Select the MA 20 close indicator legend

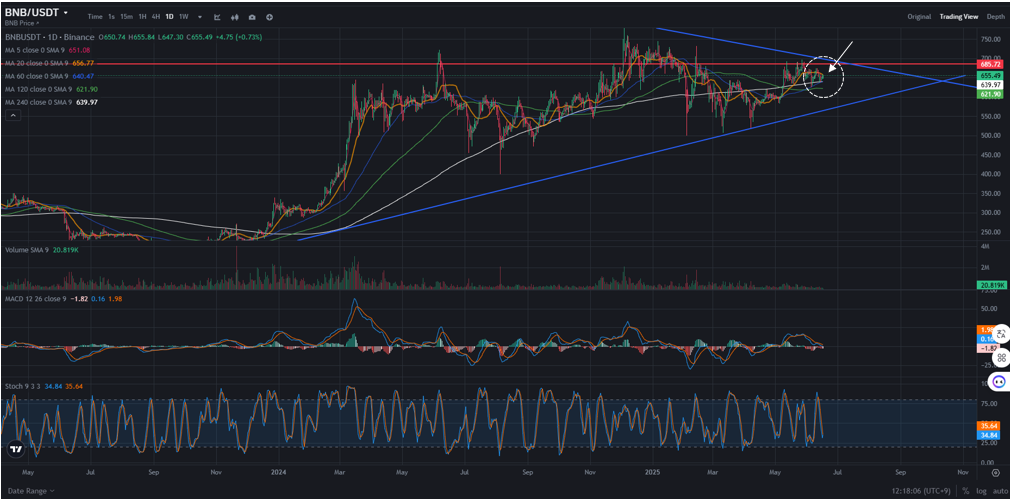coord(50,63)
